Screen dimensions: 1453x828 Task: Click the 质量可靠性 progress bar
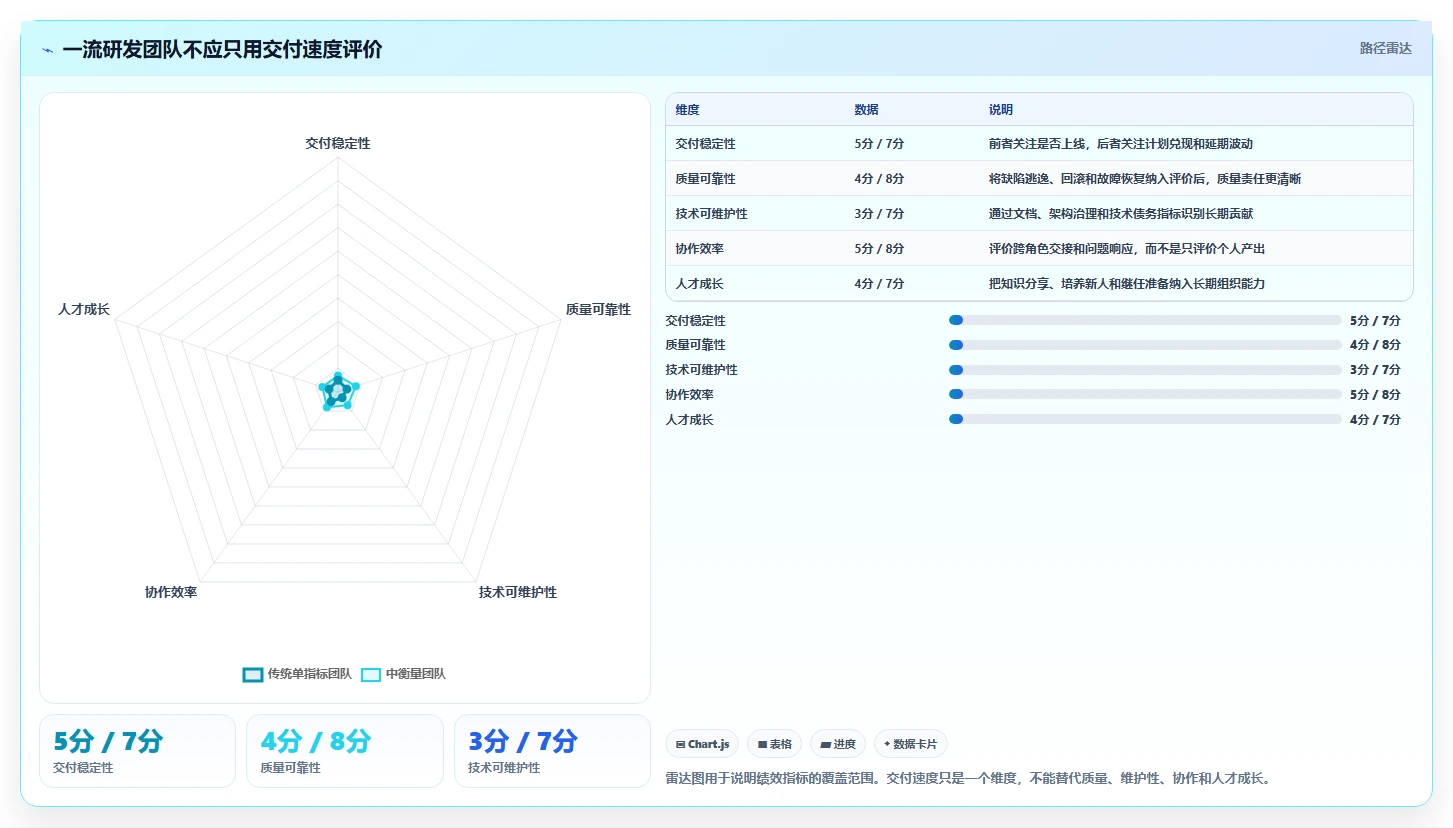click(x=1145, y=345)
